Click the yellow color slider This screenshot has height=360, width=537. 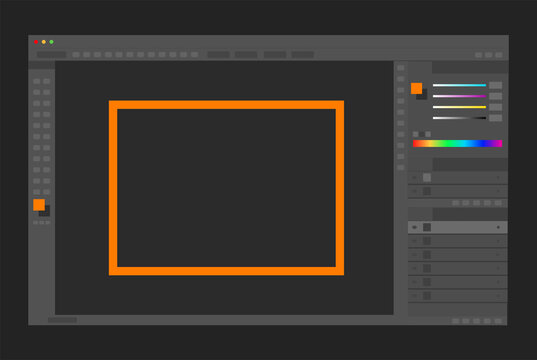pos(459,107)
